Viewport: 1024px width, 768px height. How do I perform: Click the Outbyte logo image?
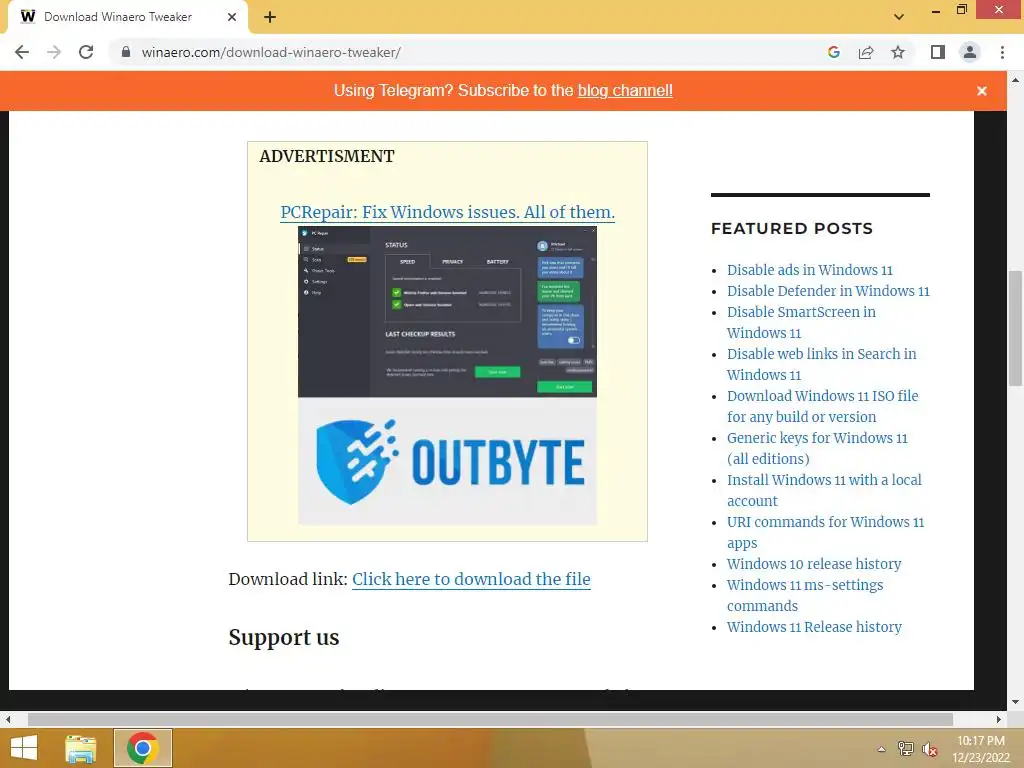(447, 461)
